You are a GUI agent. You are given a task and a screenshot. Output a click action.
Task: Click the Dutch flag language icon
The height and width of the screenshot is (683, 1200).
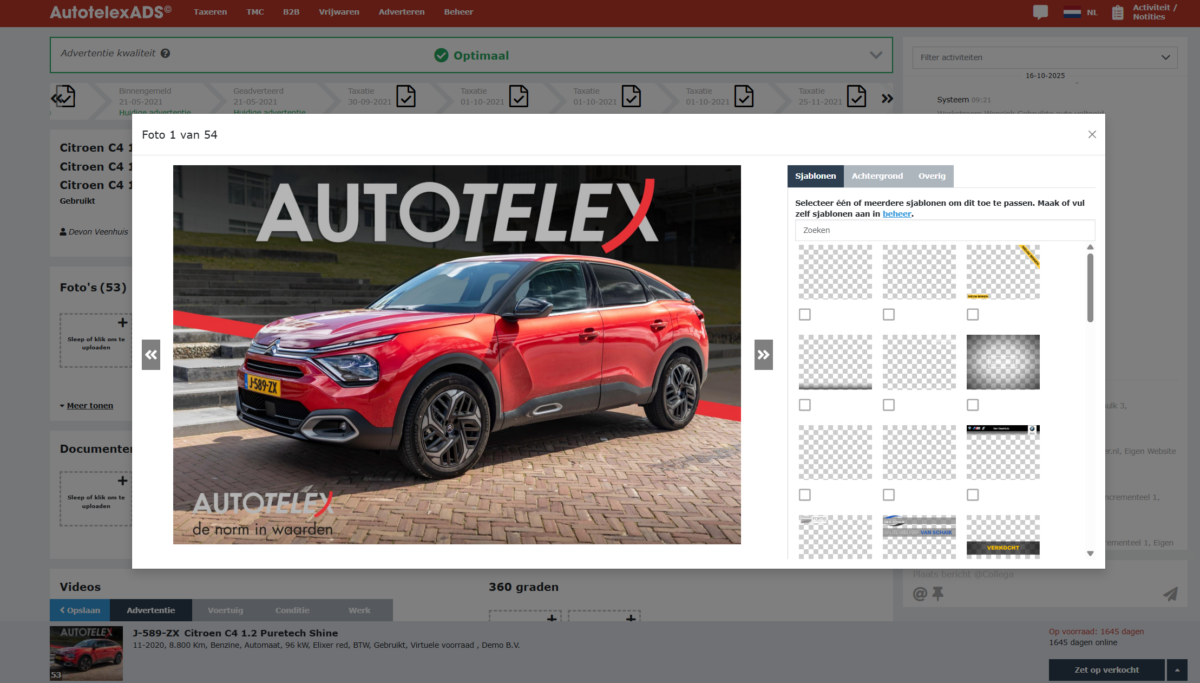[x=1072, y=13]
